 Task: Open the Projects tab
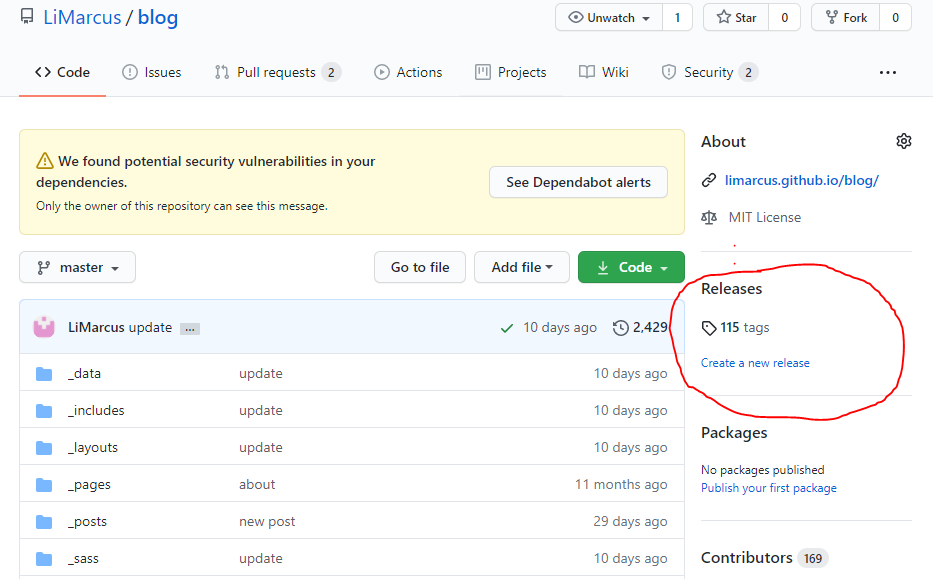pos(511,73)
